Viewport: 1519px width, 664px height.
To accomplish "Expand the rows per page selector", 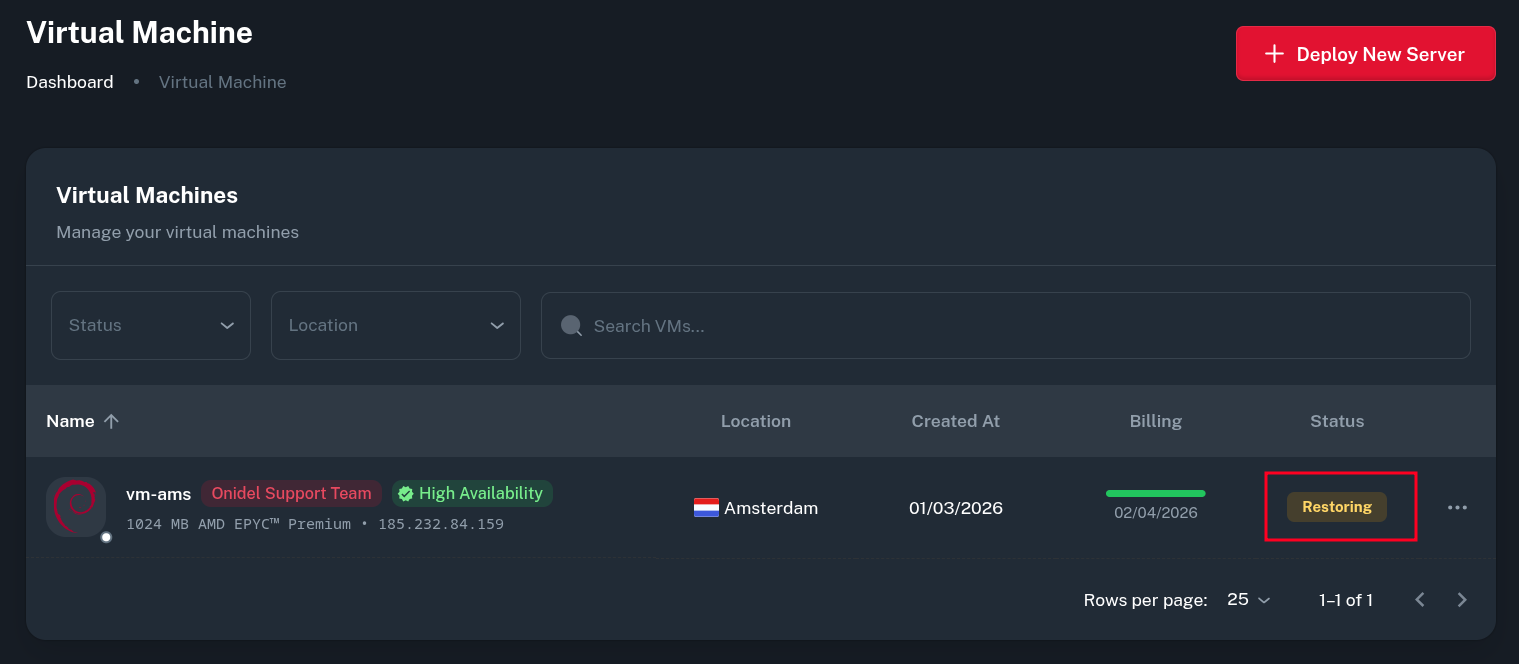I will click(x=1248, y=600).
